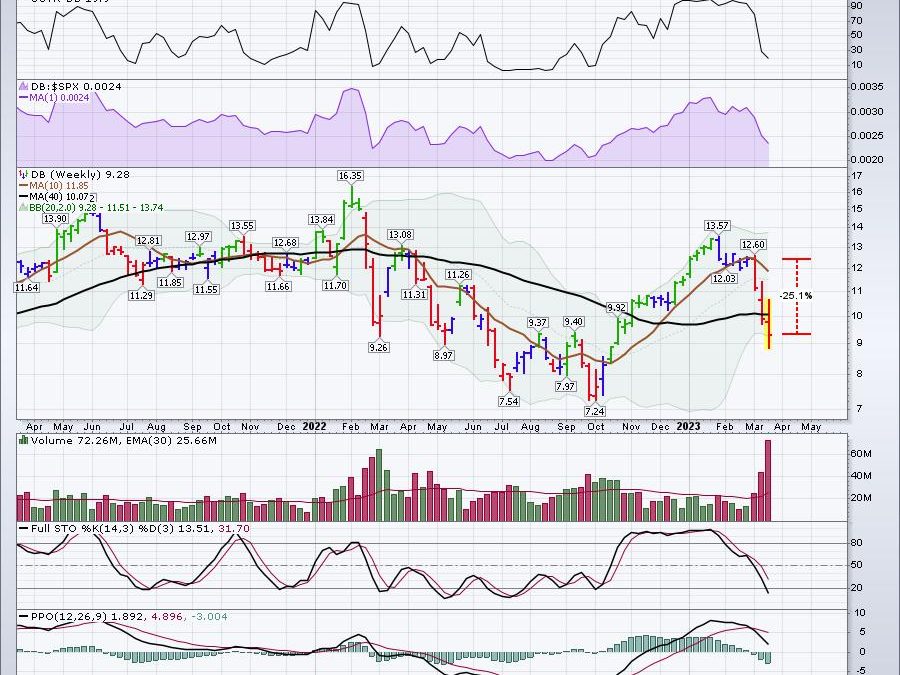Select the 12.68 price label
The width and height of the screenshot is (900, 675).
285,242
